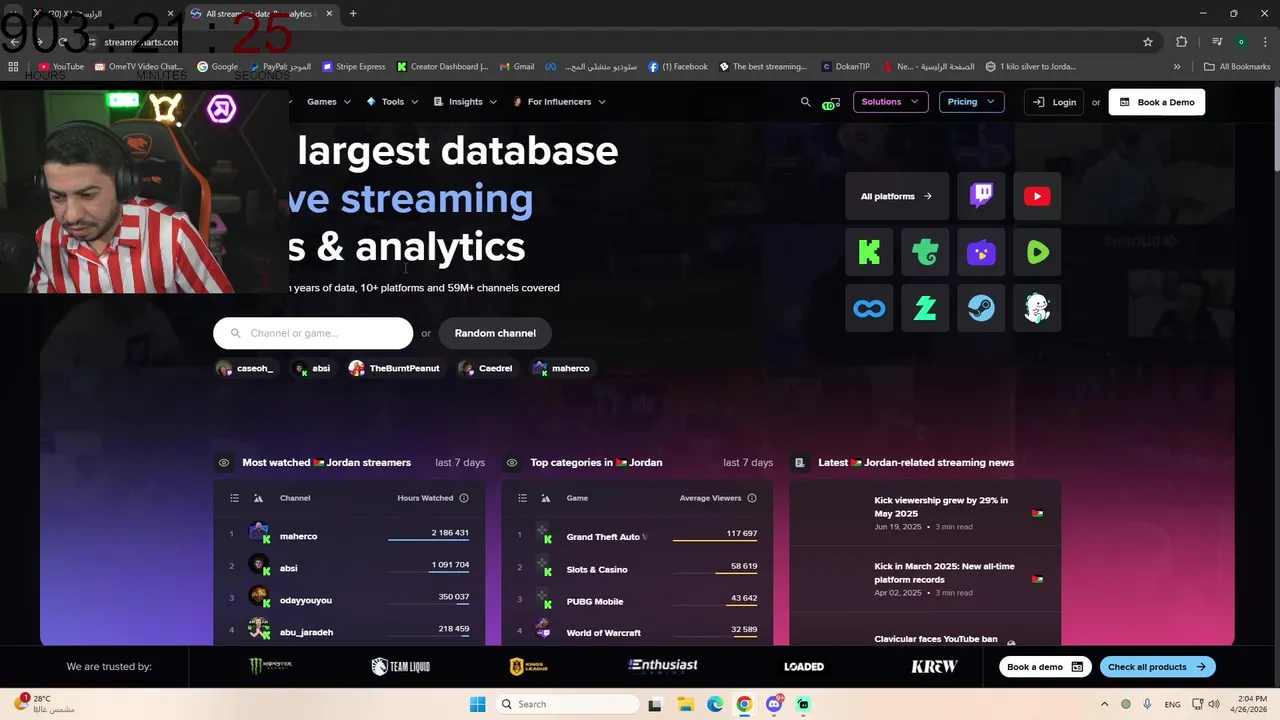The image size is (1280, 720).
Task: Open PUBG Mobile category row
Action: tap(637, 601)
